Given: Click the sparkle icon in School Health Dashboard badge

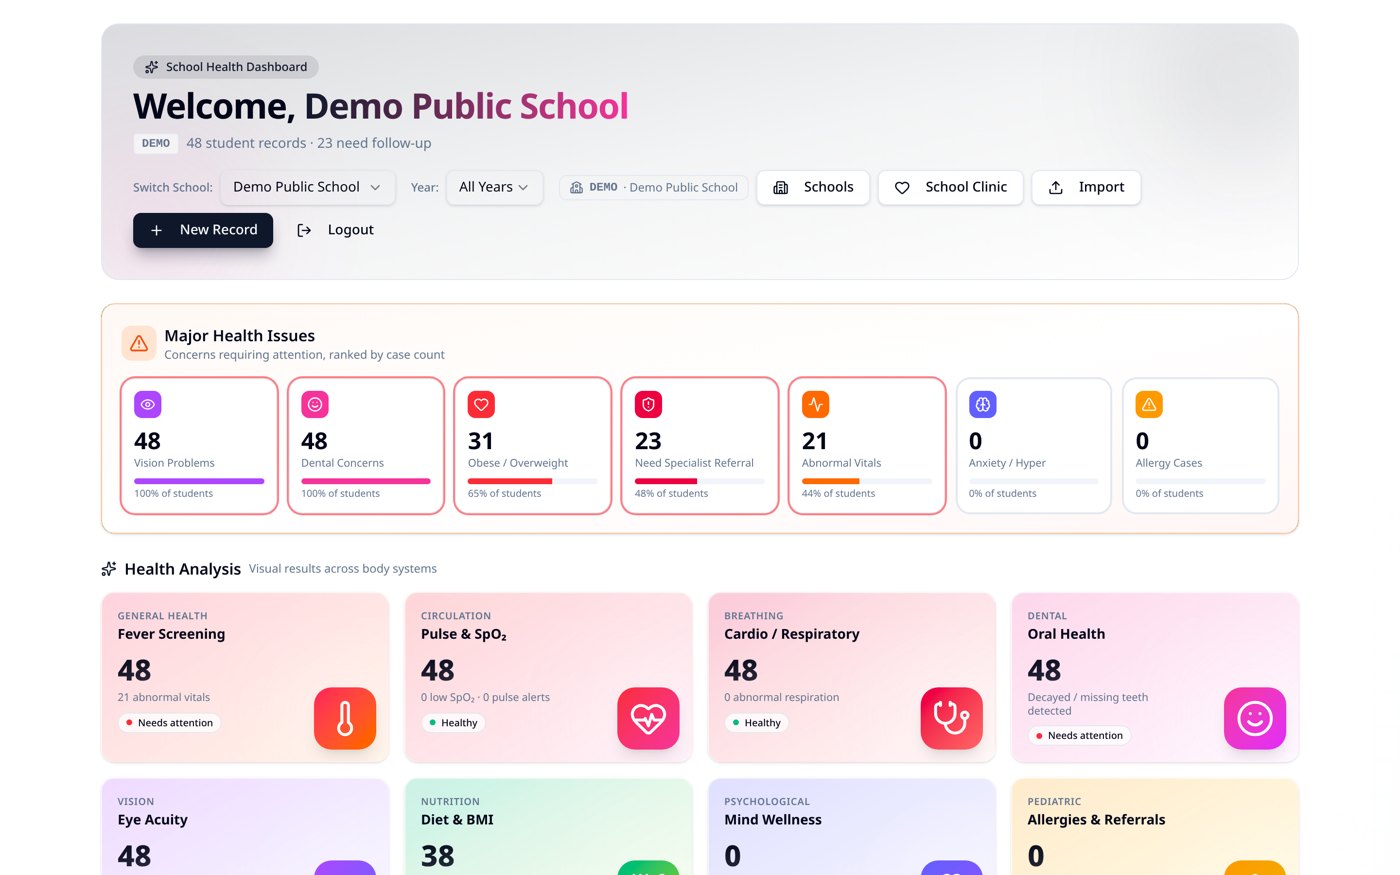Looking at the screenshot, I should click(x=152, y=67).
